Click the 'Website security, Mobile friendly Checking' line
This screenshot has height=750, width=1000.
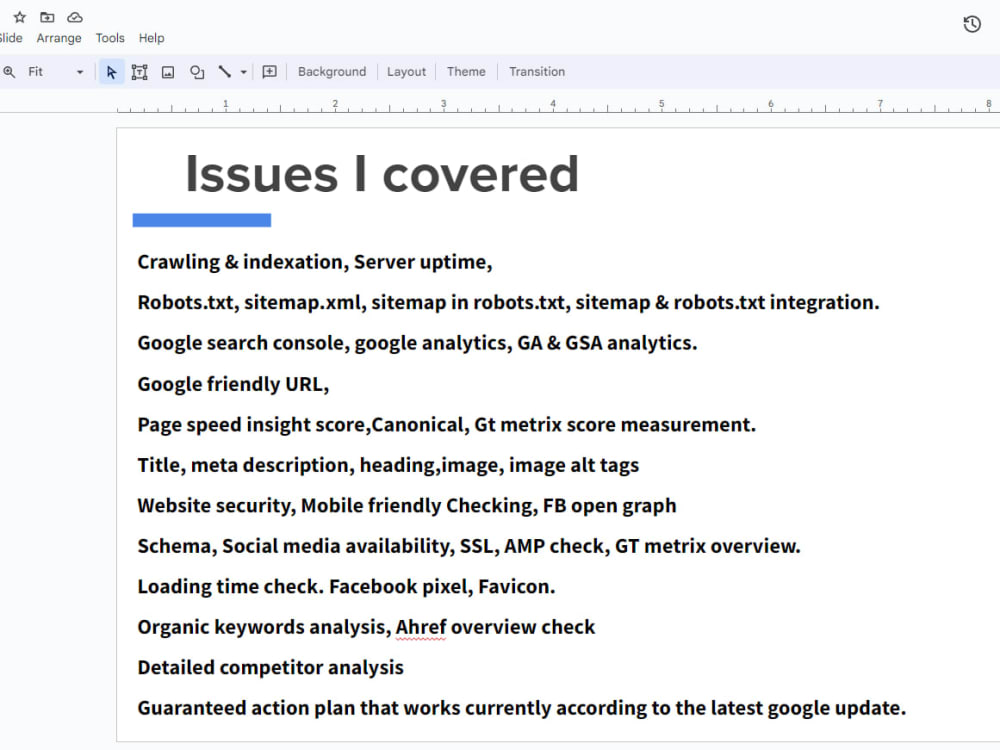(x=406, y=506)
